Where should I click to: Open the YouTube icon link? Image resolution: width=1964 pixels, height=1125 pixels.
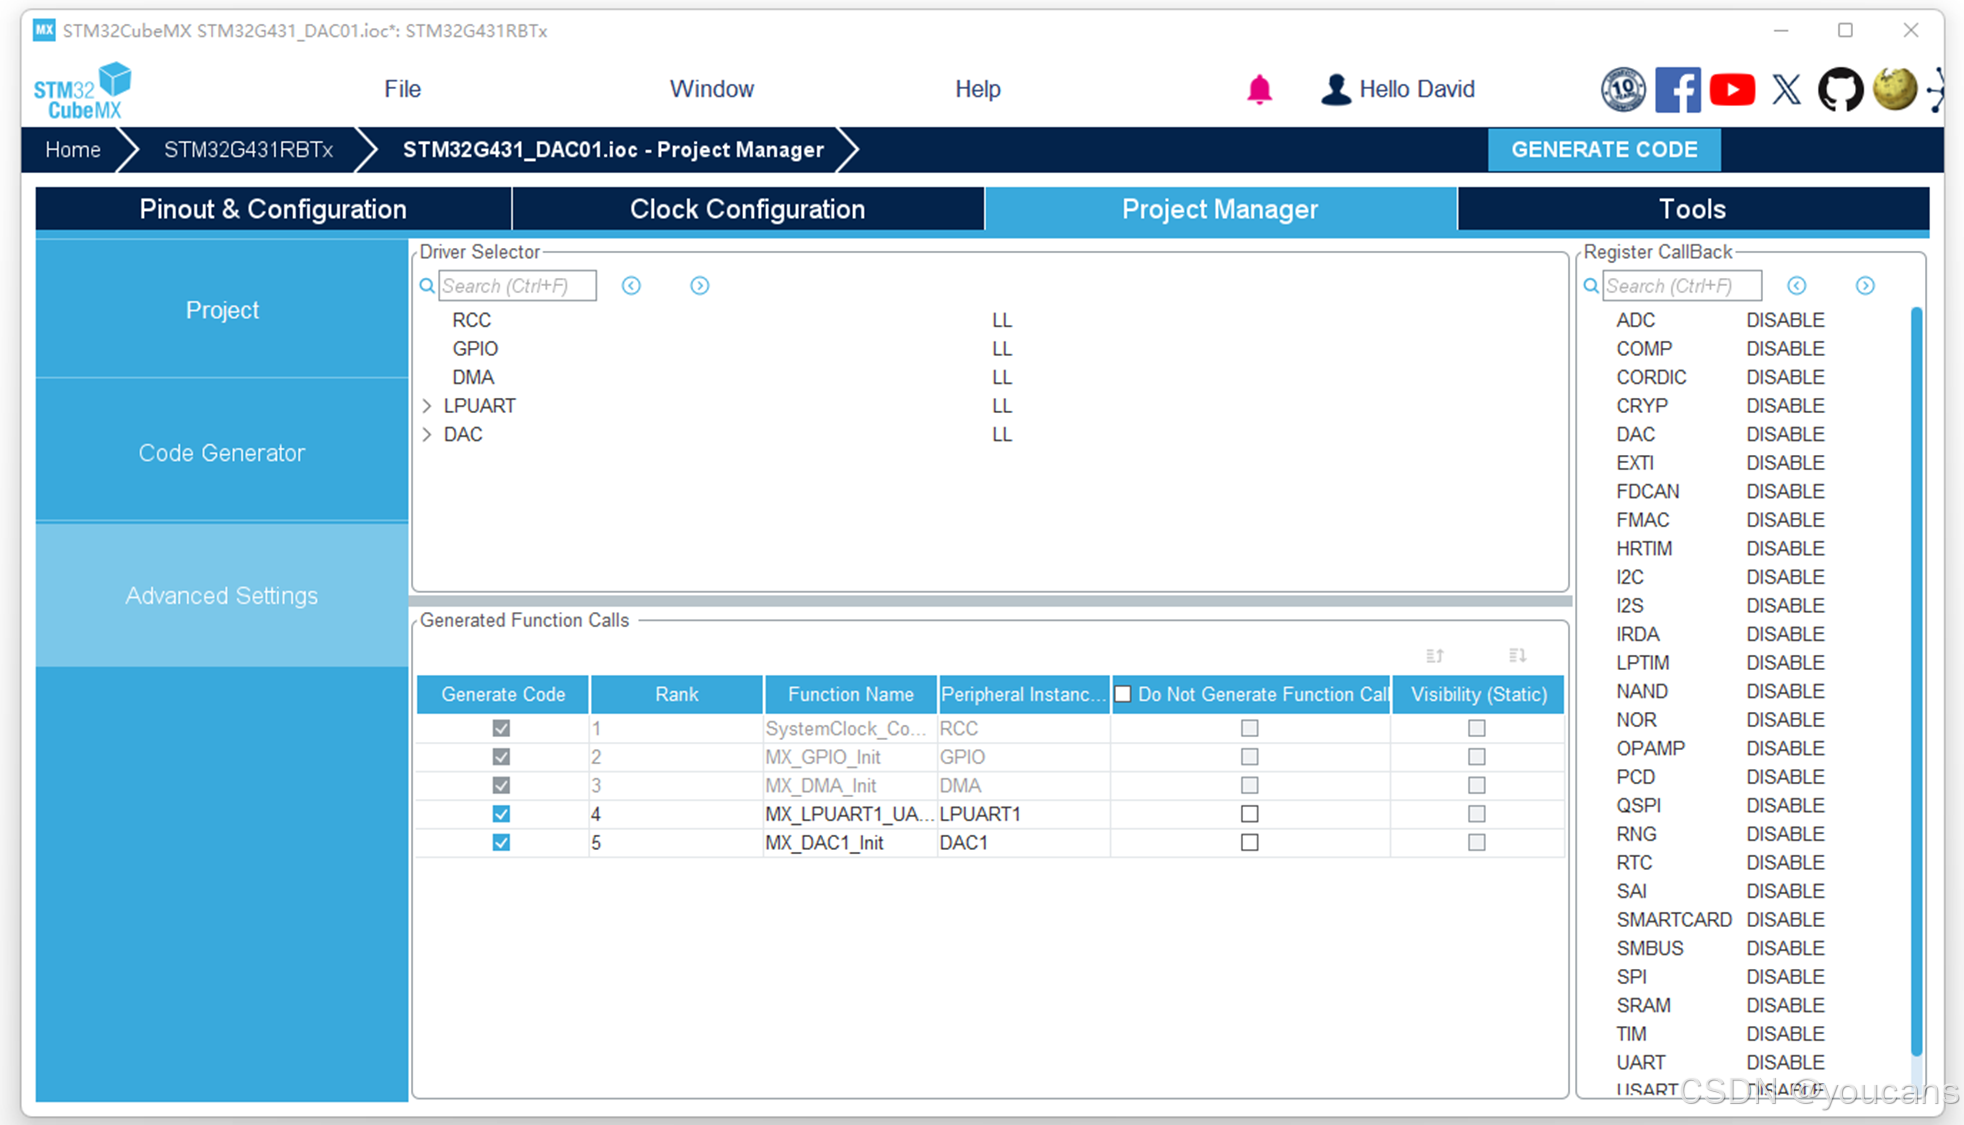coord(1732,90)
